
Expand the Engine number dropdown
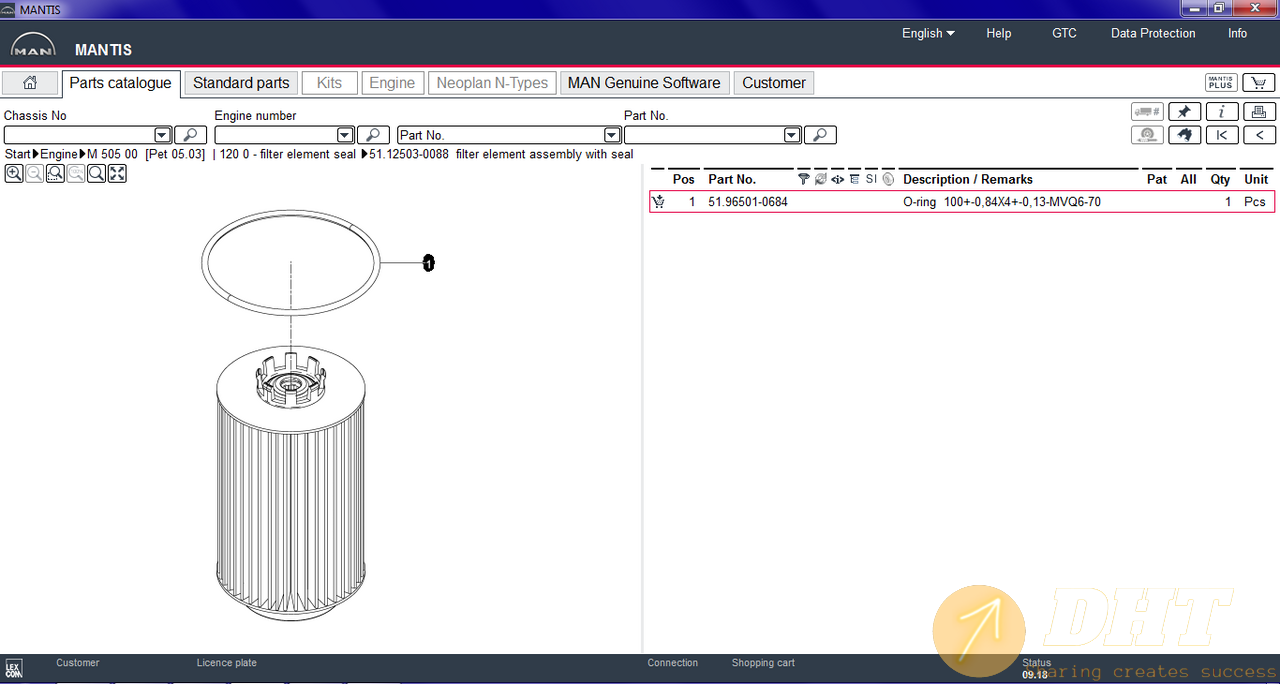(345, 135)
